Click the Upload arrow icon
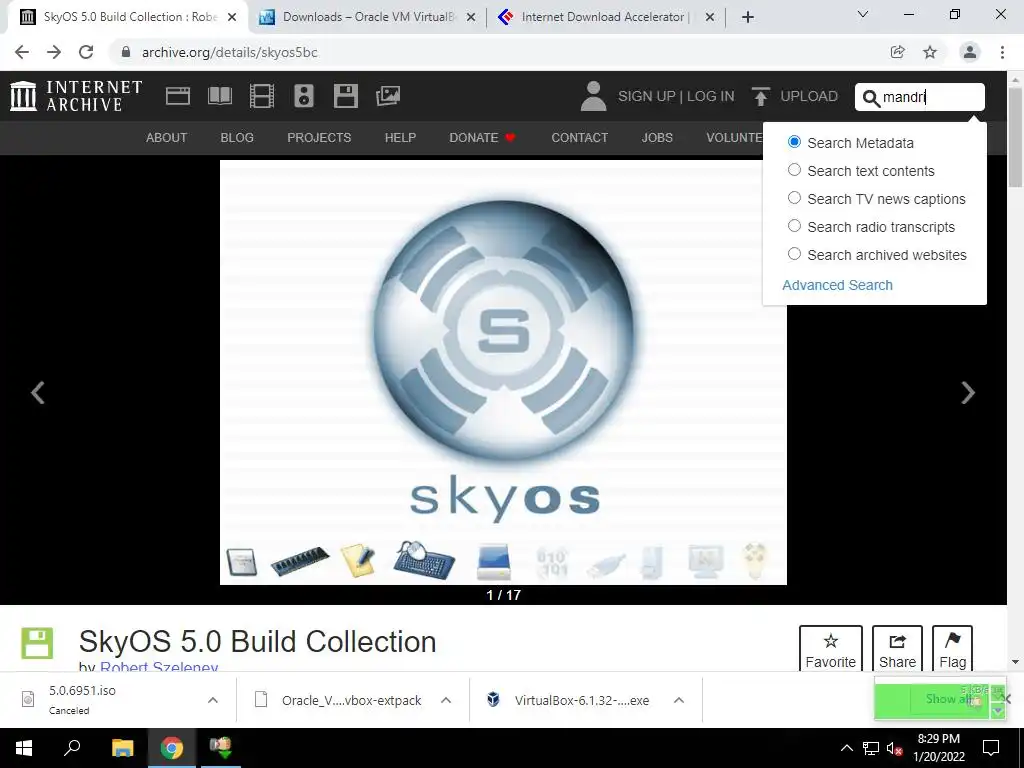The height and width of the screenshot is (768, 1024). click(761, 97)
